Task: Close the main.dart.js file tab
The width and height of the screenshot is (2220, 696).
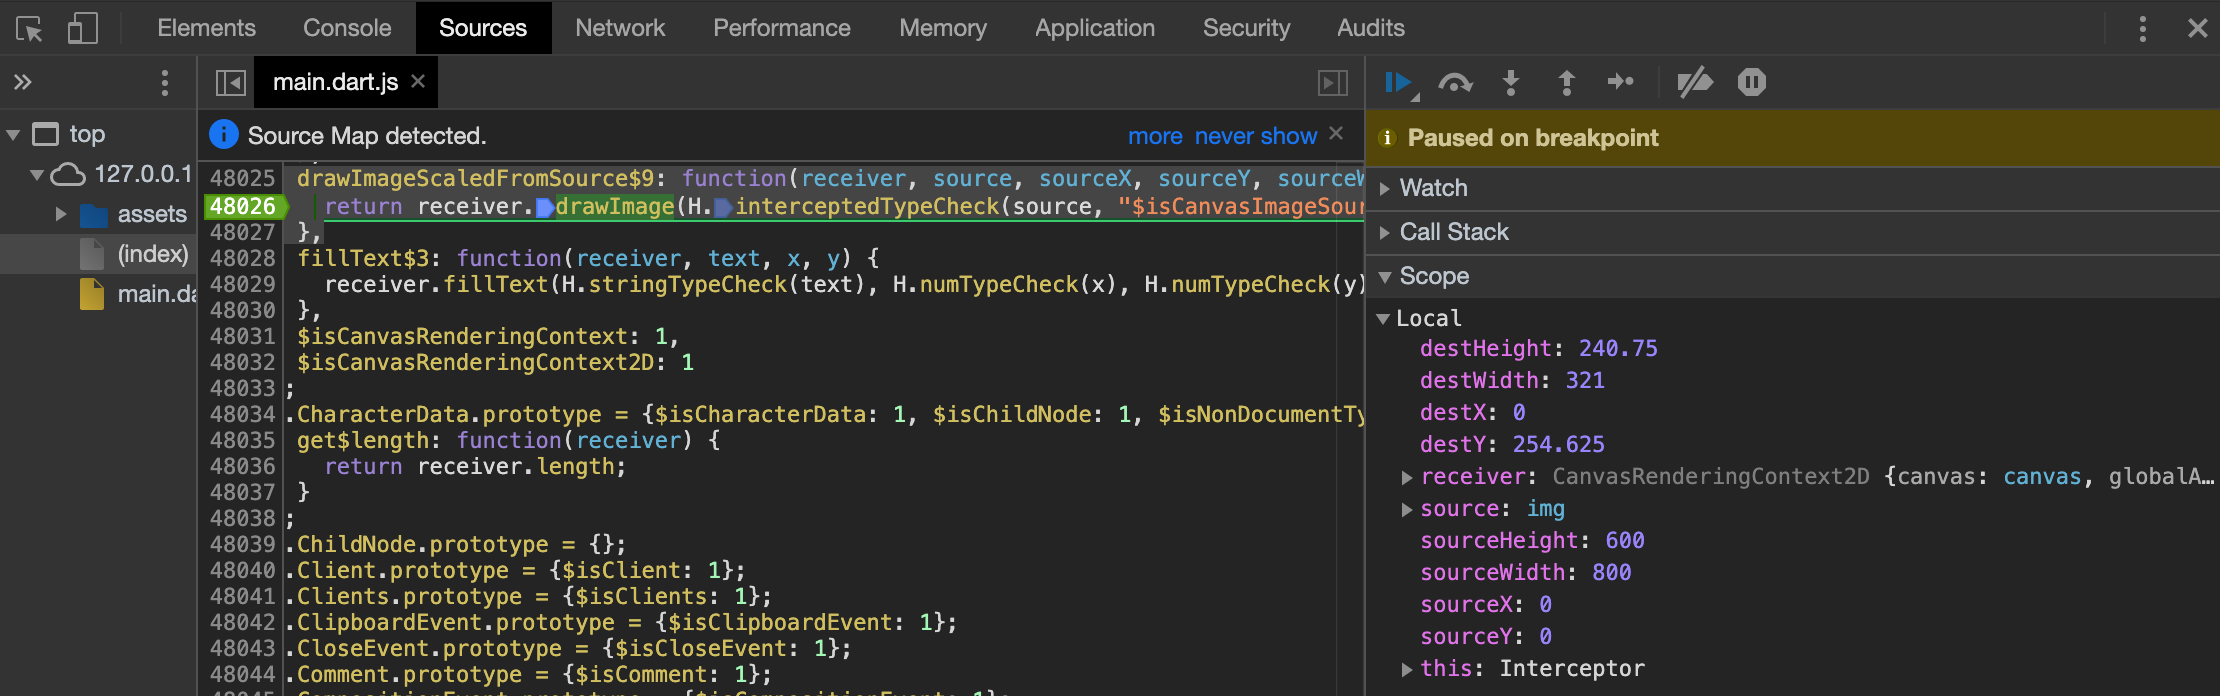Action: [x=418, y=82]
